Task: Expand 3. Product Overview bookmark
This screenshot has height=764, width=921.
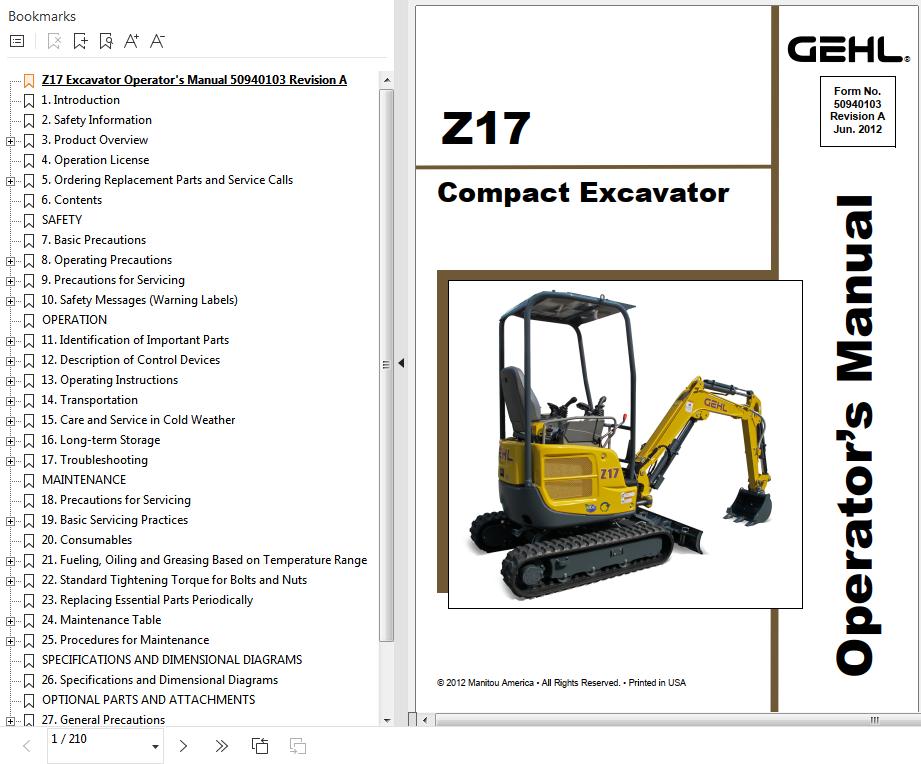Action: pos(10,141)
